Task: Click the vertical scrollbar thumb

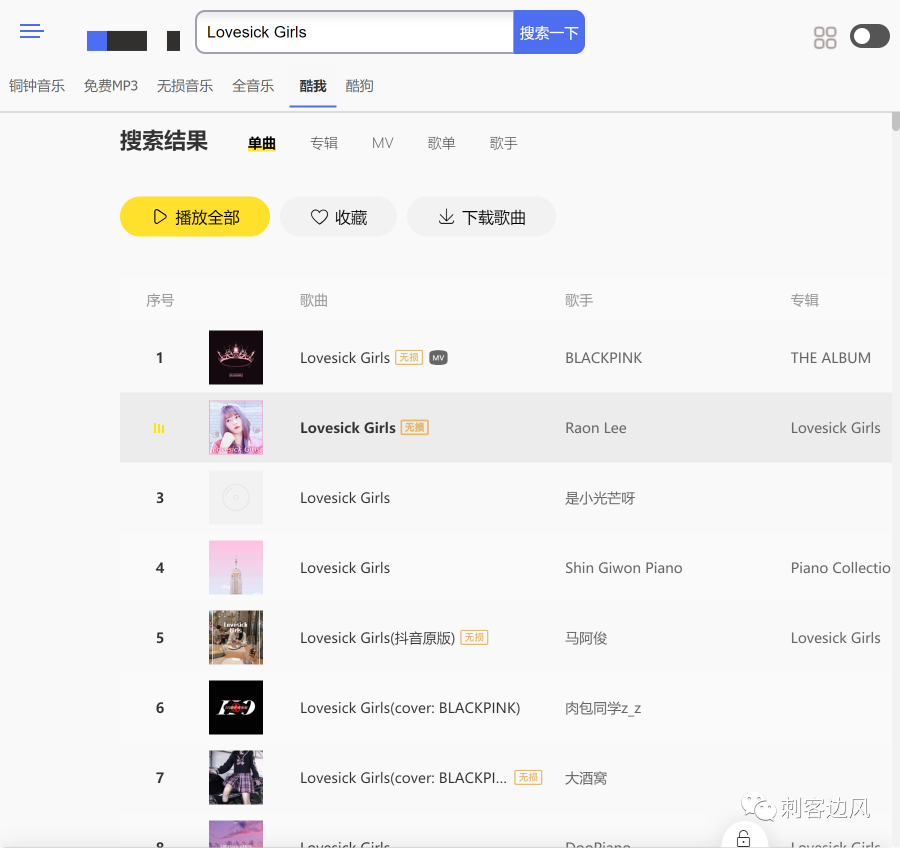Action: click(895, 122)
